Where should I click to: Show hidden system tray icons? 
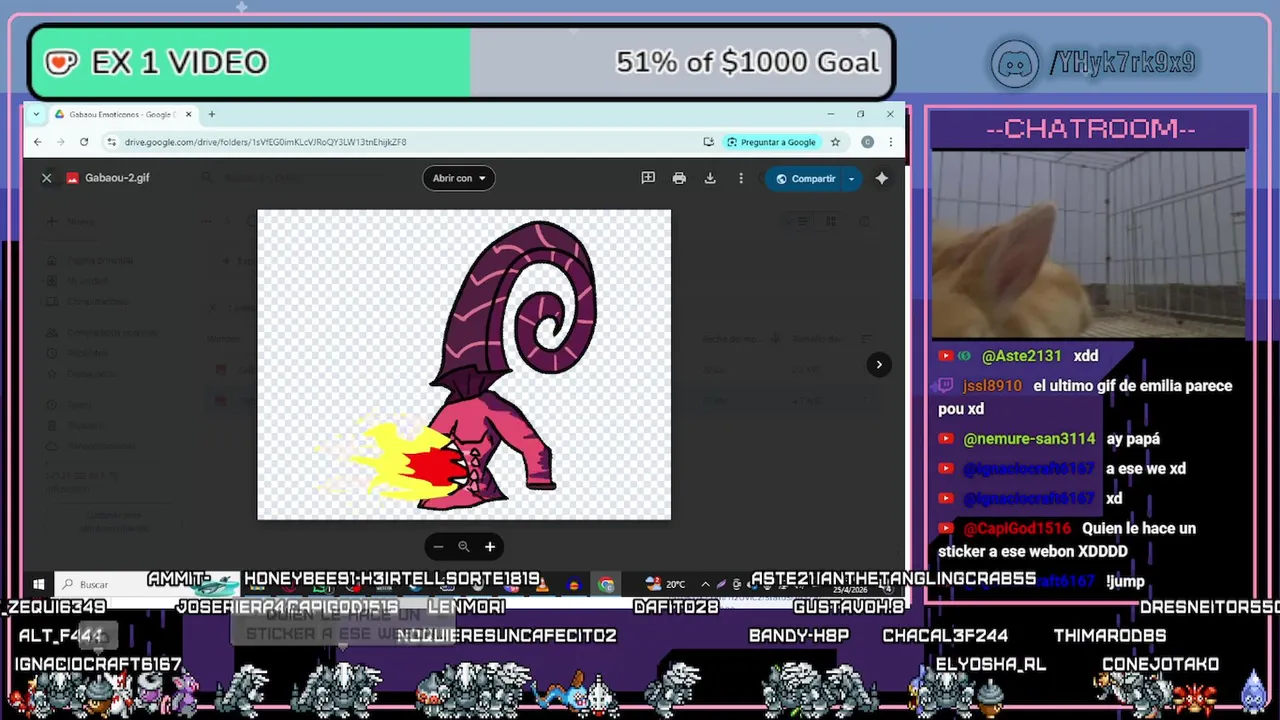click(x=705, y=584)
